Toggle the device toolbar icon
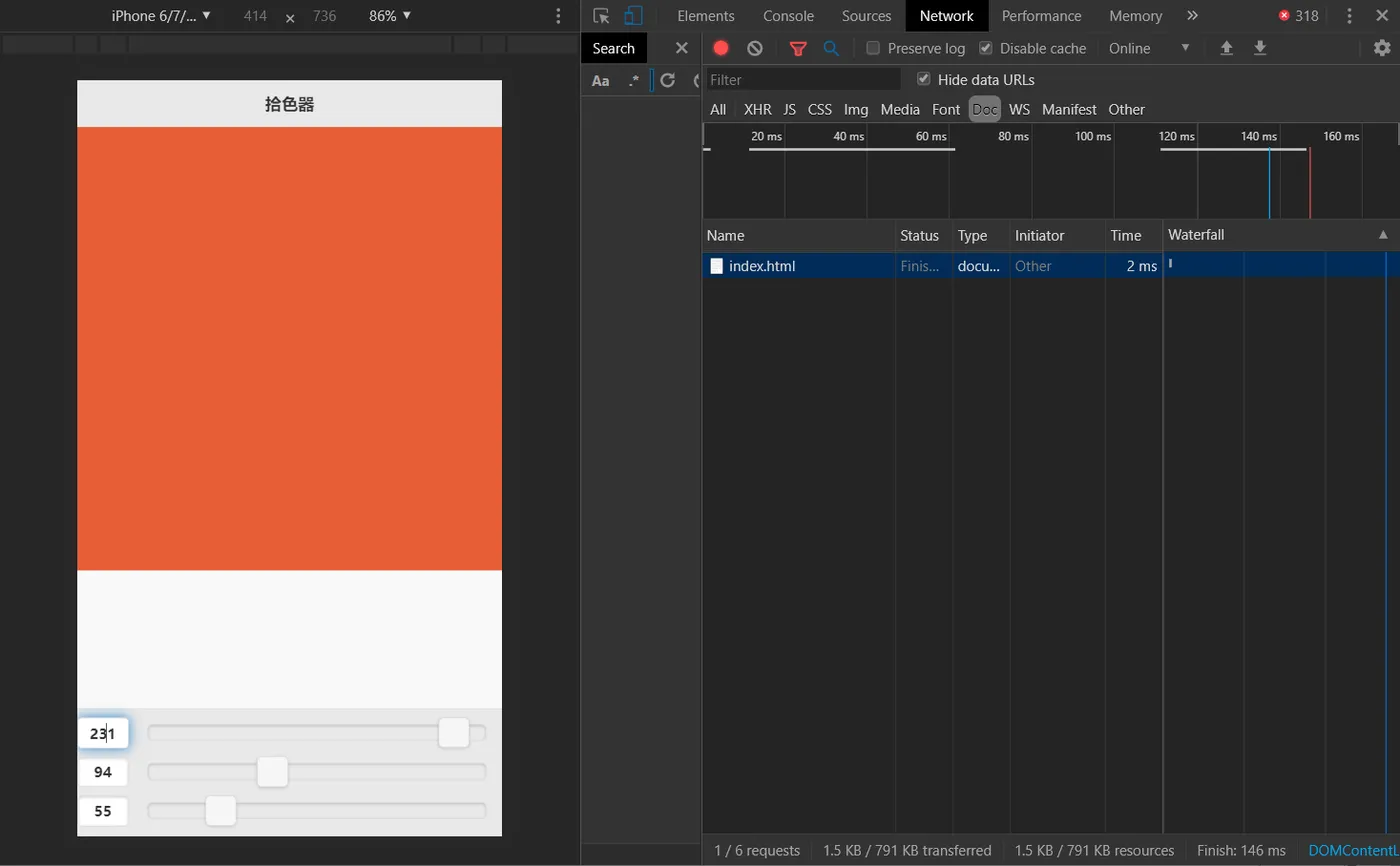This screenshot has width=1400, height=866. click(x=632, y=16)
